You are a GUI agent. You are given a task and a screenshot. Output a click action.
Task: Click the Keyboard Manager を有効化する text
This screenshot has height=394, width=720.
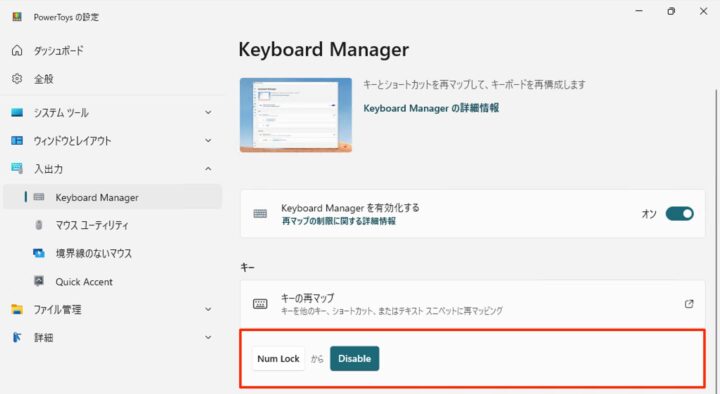(x=350, y=208)
